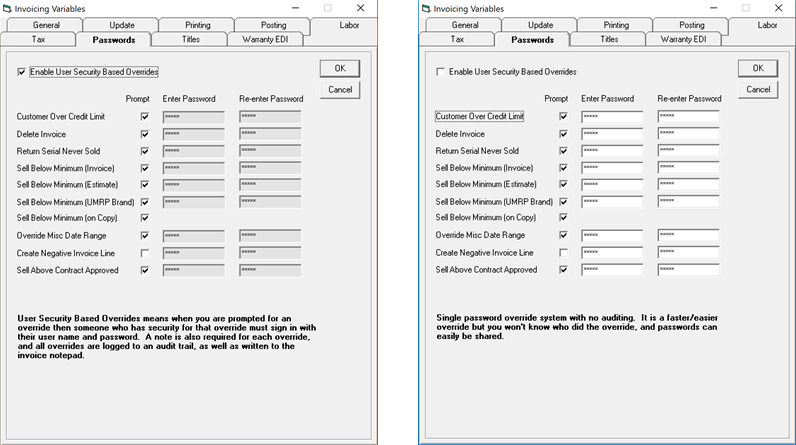
Task: Click the Invoicing Variables title icon in right window
Action: pos(426,9)
